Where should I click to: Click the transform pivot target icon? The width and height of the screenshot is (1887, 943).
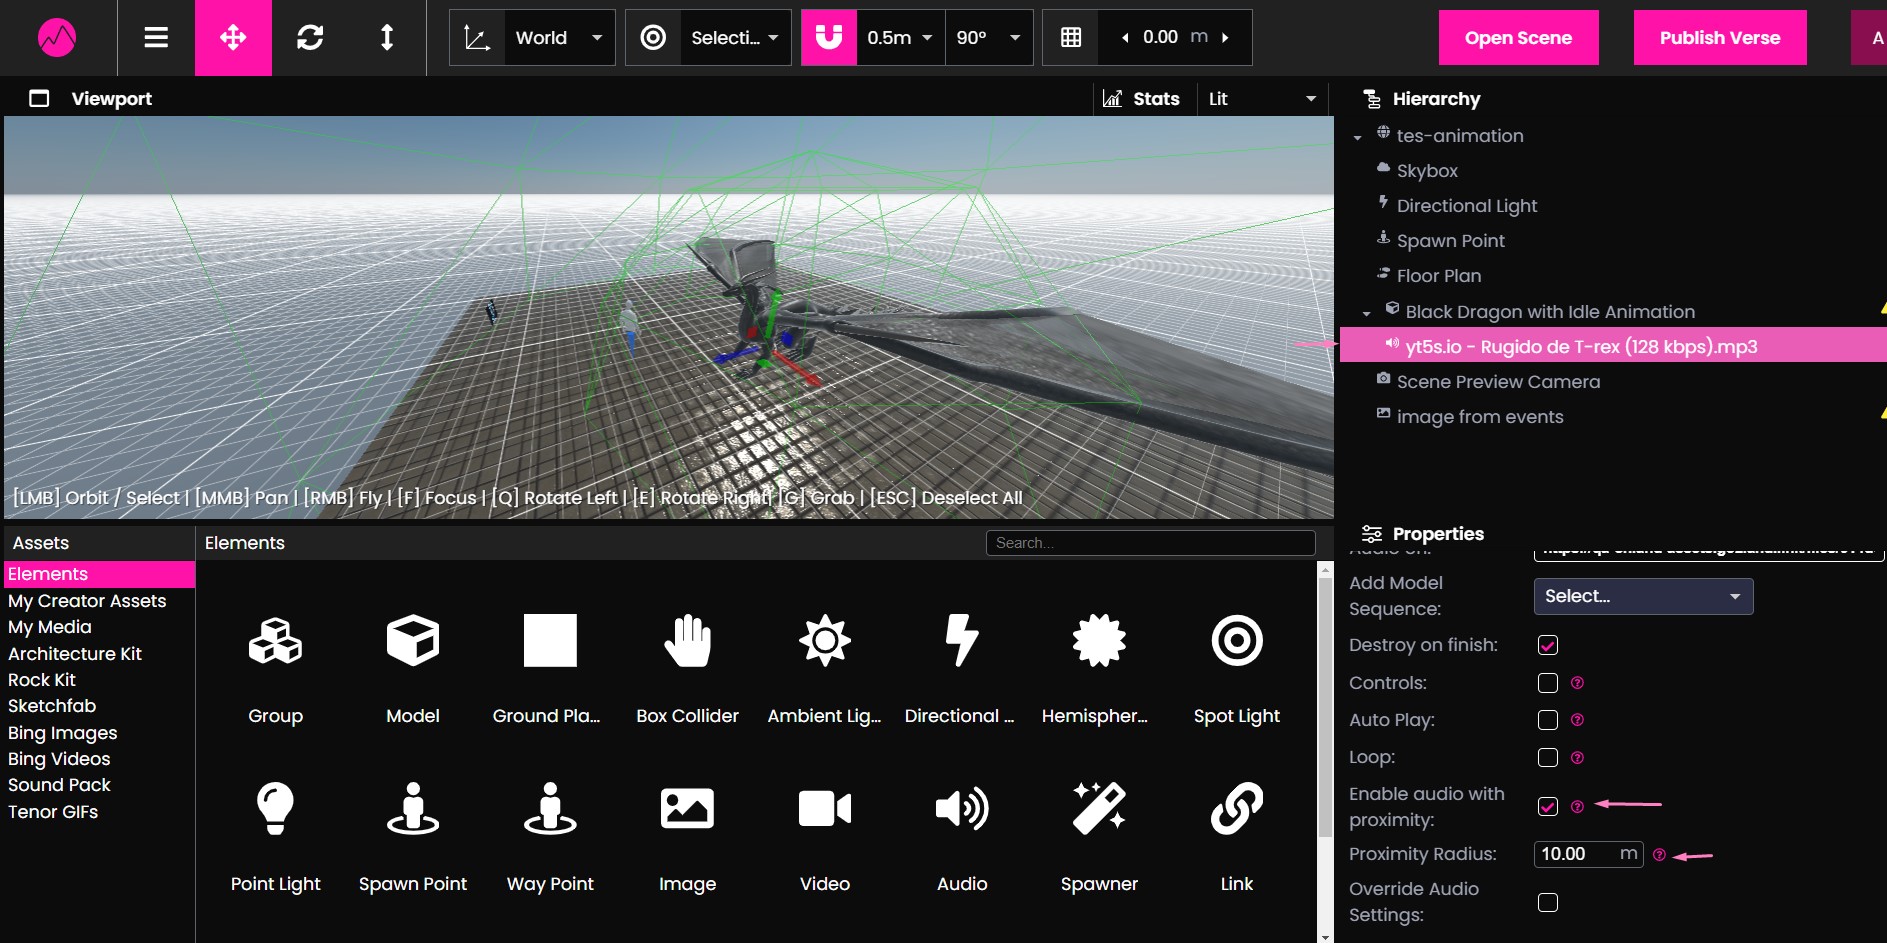tap(653, 38)
